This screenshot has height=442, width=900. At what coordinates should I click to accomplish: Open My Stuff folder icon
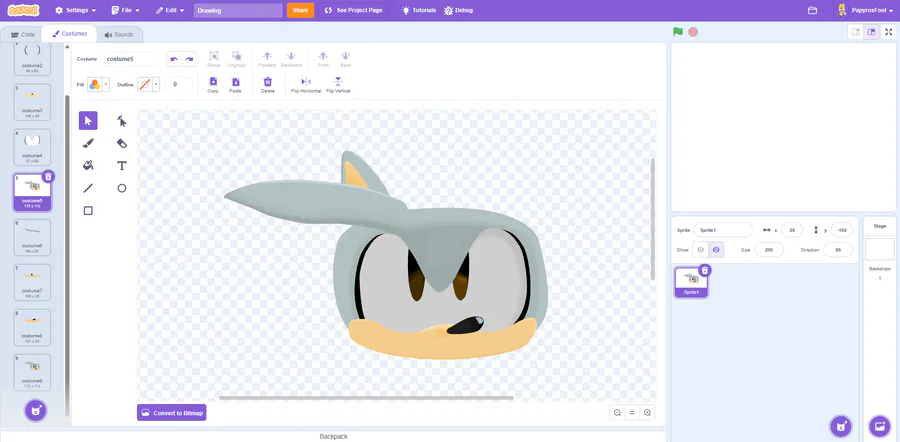pyautogui.click(x=812, y=10)
